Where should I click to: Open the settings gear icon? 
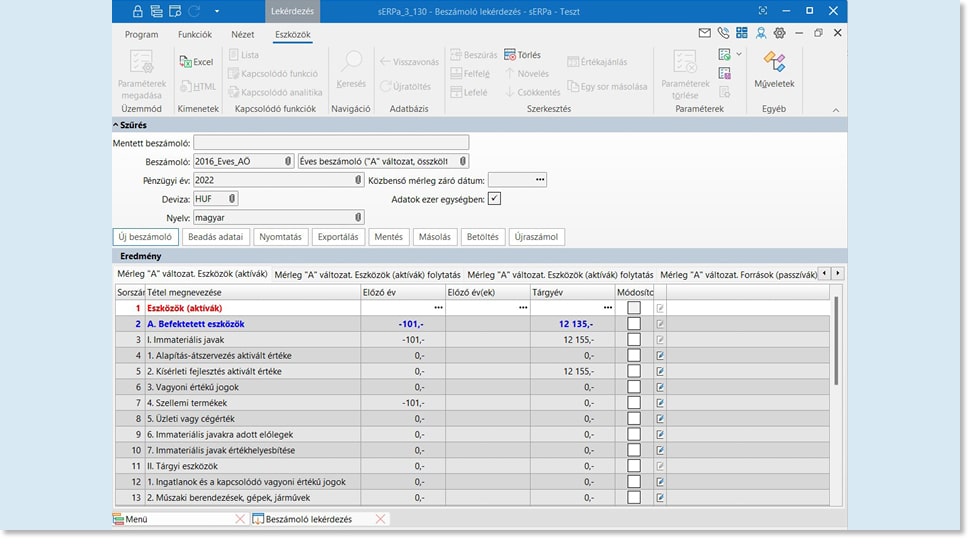coord(780,34)
